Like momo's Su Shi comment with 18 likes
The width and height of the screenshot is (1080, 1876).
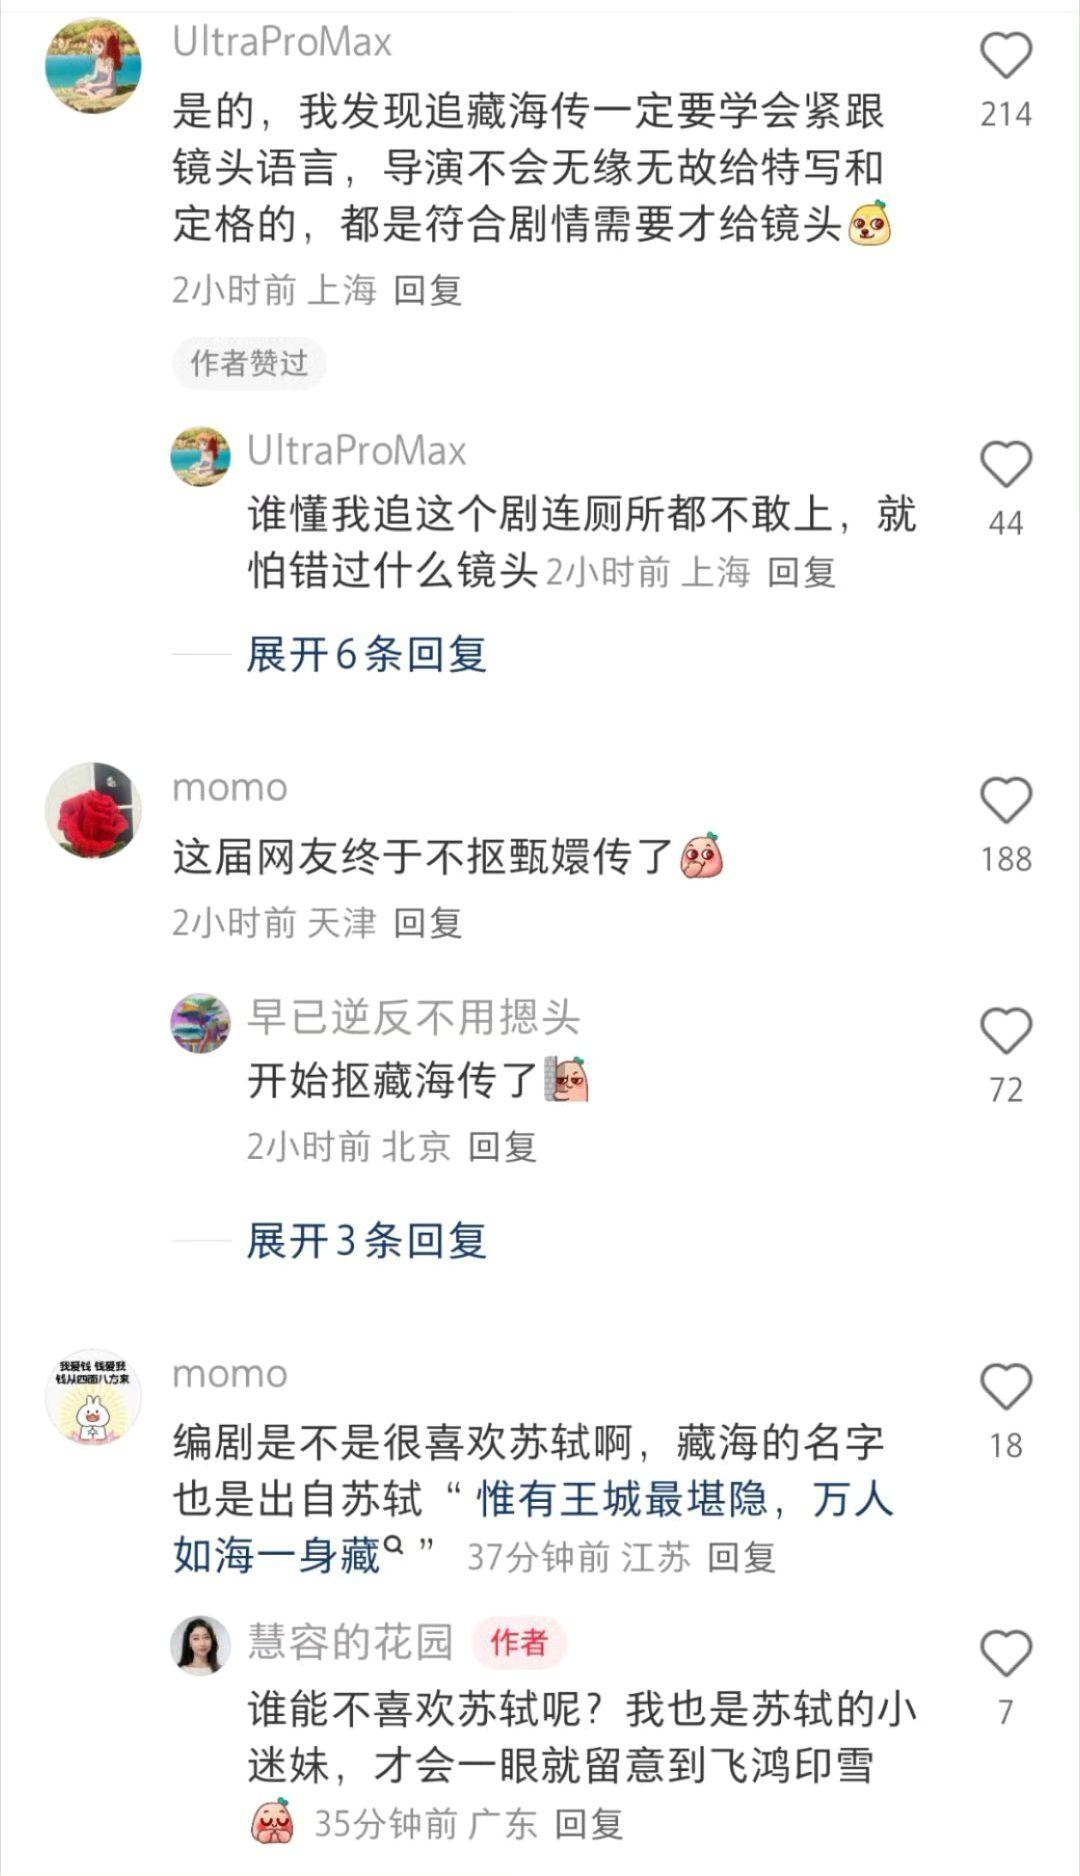pos(1005,1387)
